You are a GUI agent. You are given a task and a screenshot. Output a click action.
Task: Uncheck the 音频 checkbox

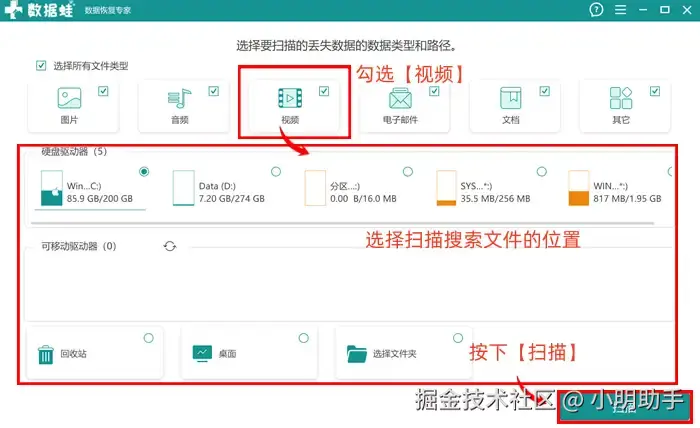(213, 91)
